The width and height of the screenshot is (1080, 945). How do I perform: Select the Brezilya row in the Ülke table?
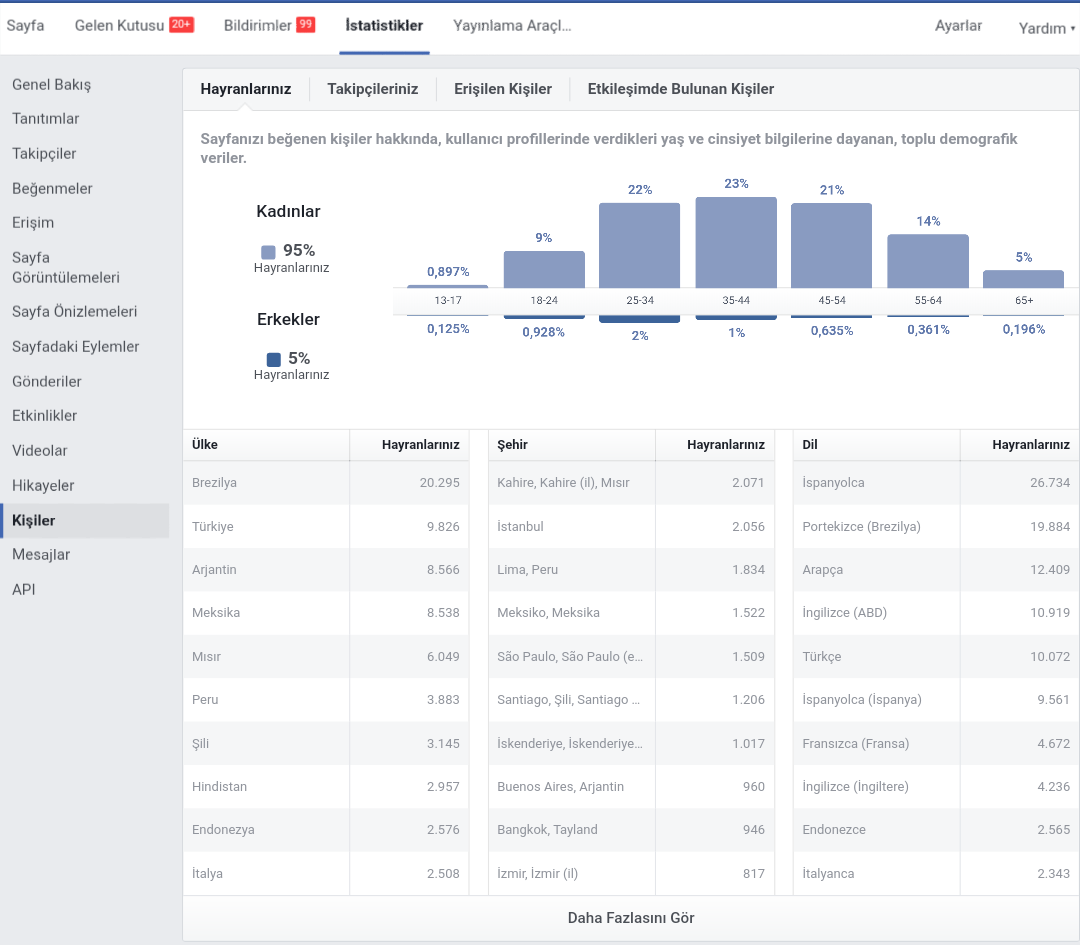(326, 483)
